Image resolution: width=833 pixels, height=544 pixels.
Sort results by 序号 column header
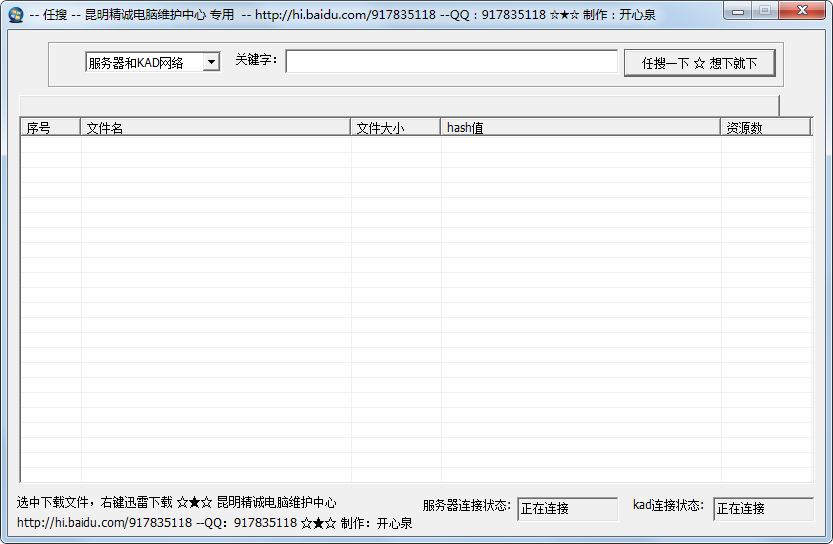pos(50,127)
